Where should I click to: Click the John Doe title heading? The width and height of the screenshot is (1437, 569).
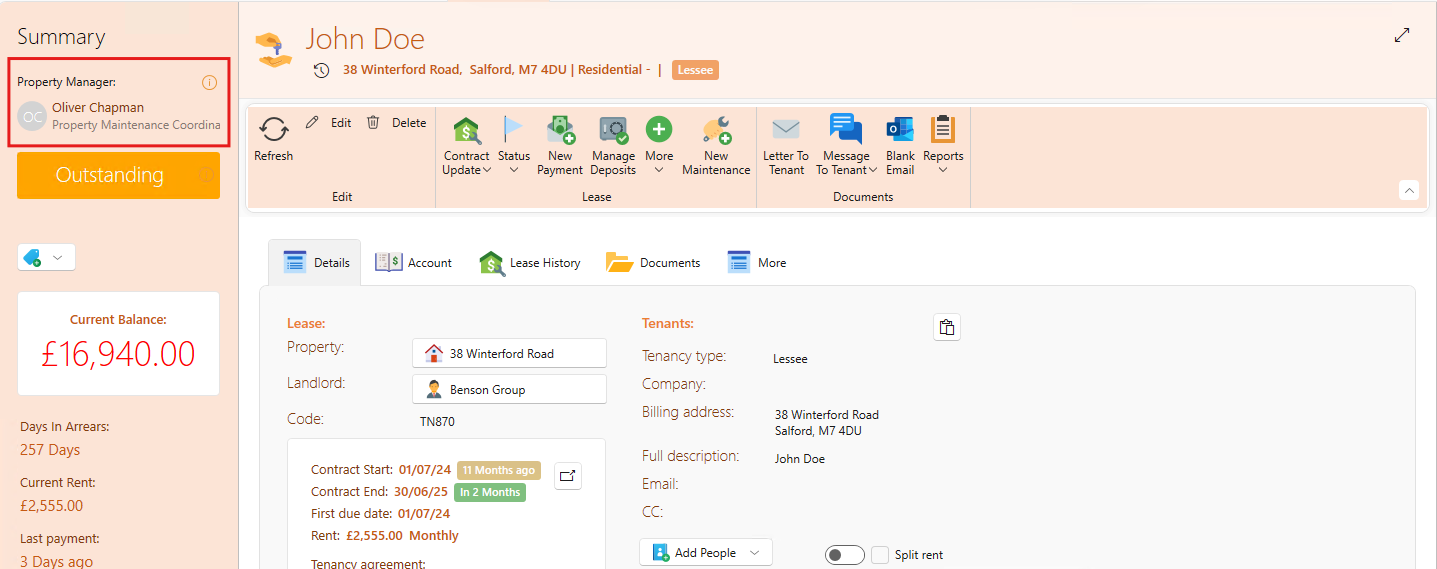click(365, 39)
